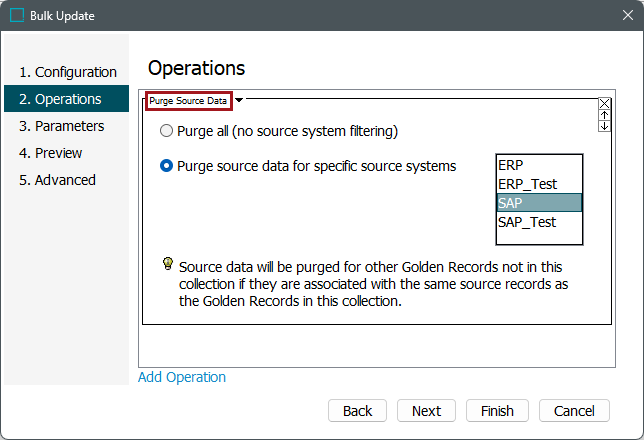
Task: Open the operation type dropdown arrow
Action: point(239,100)
